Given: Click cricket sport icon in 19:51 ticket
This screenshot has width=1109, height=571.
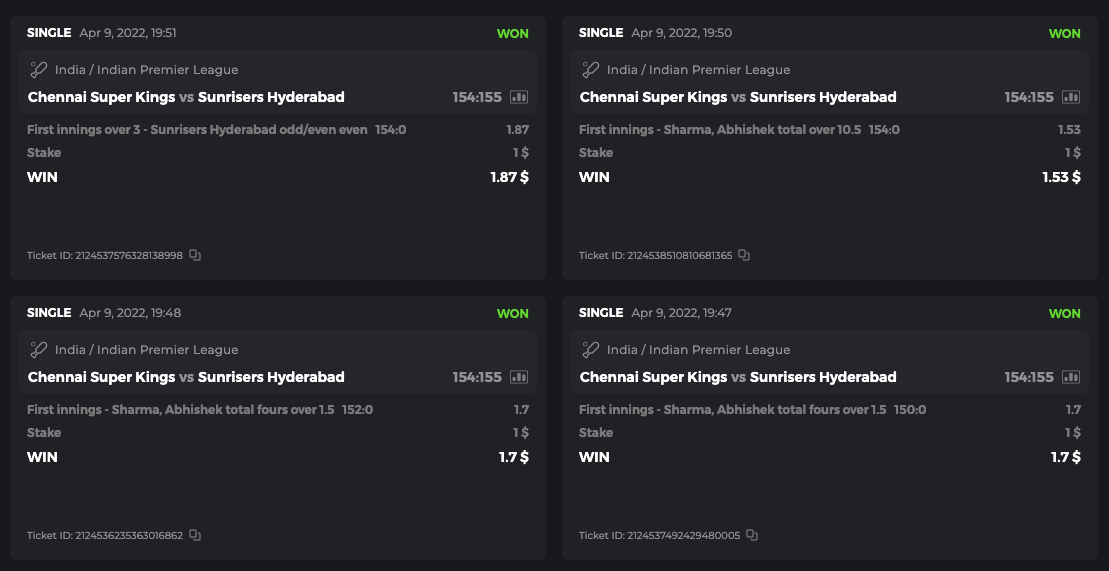Looking at the screenshot, I should 39,70.
